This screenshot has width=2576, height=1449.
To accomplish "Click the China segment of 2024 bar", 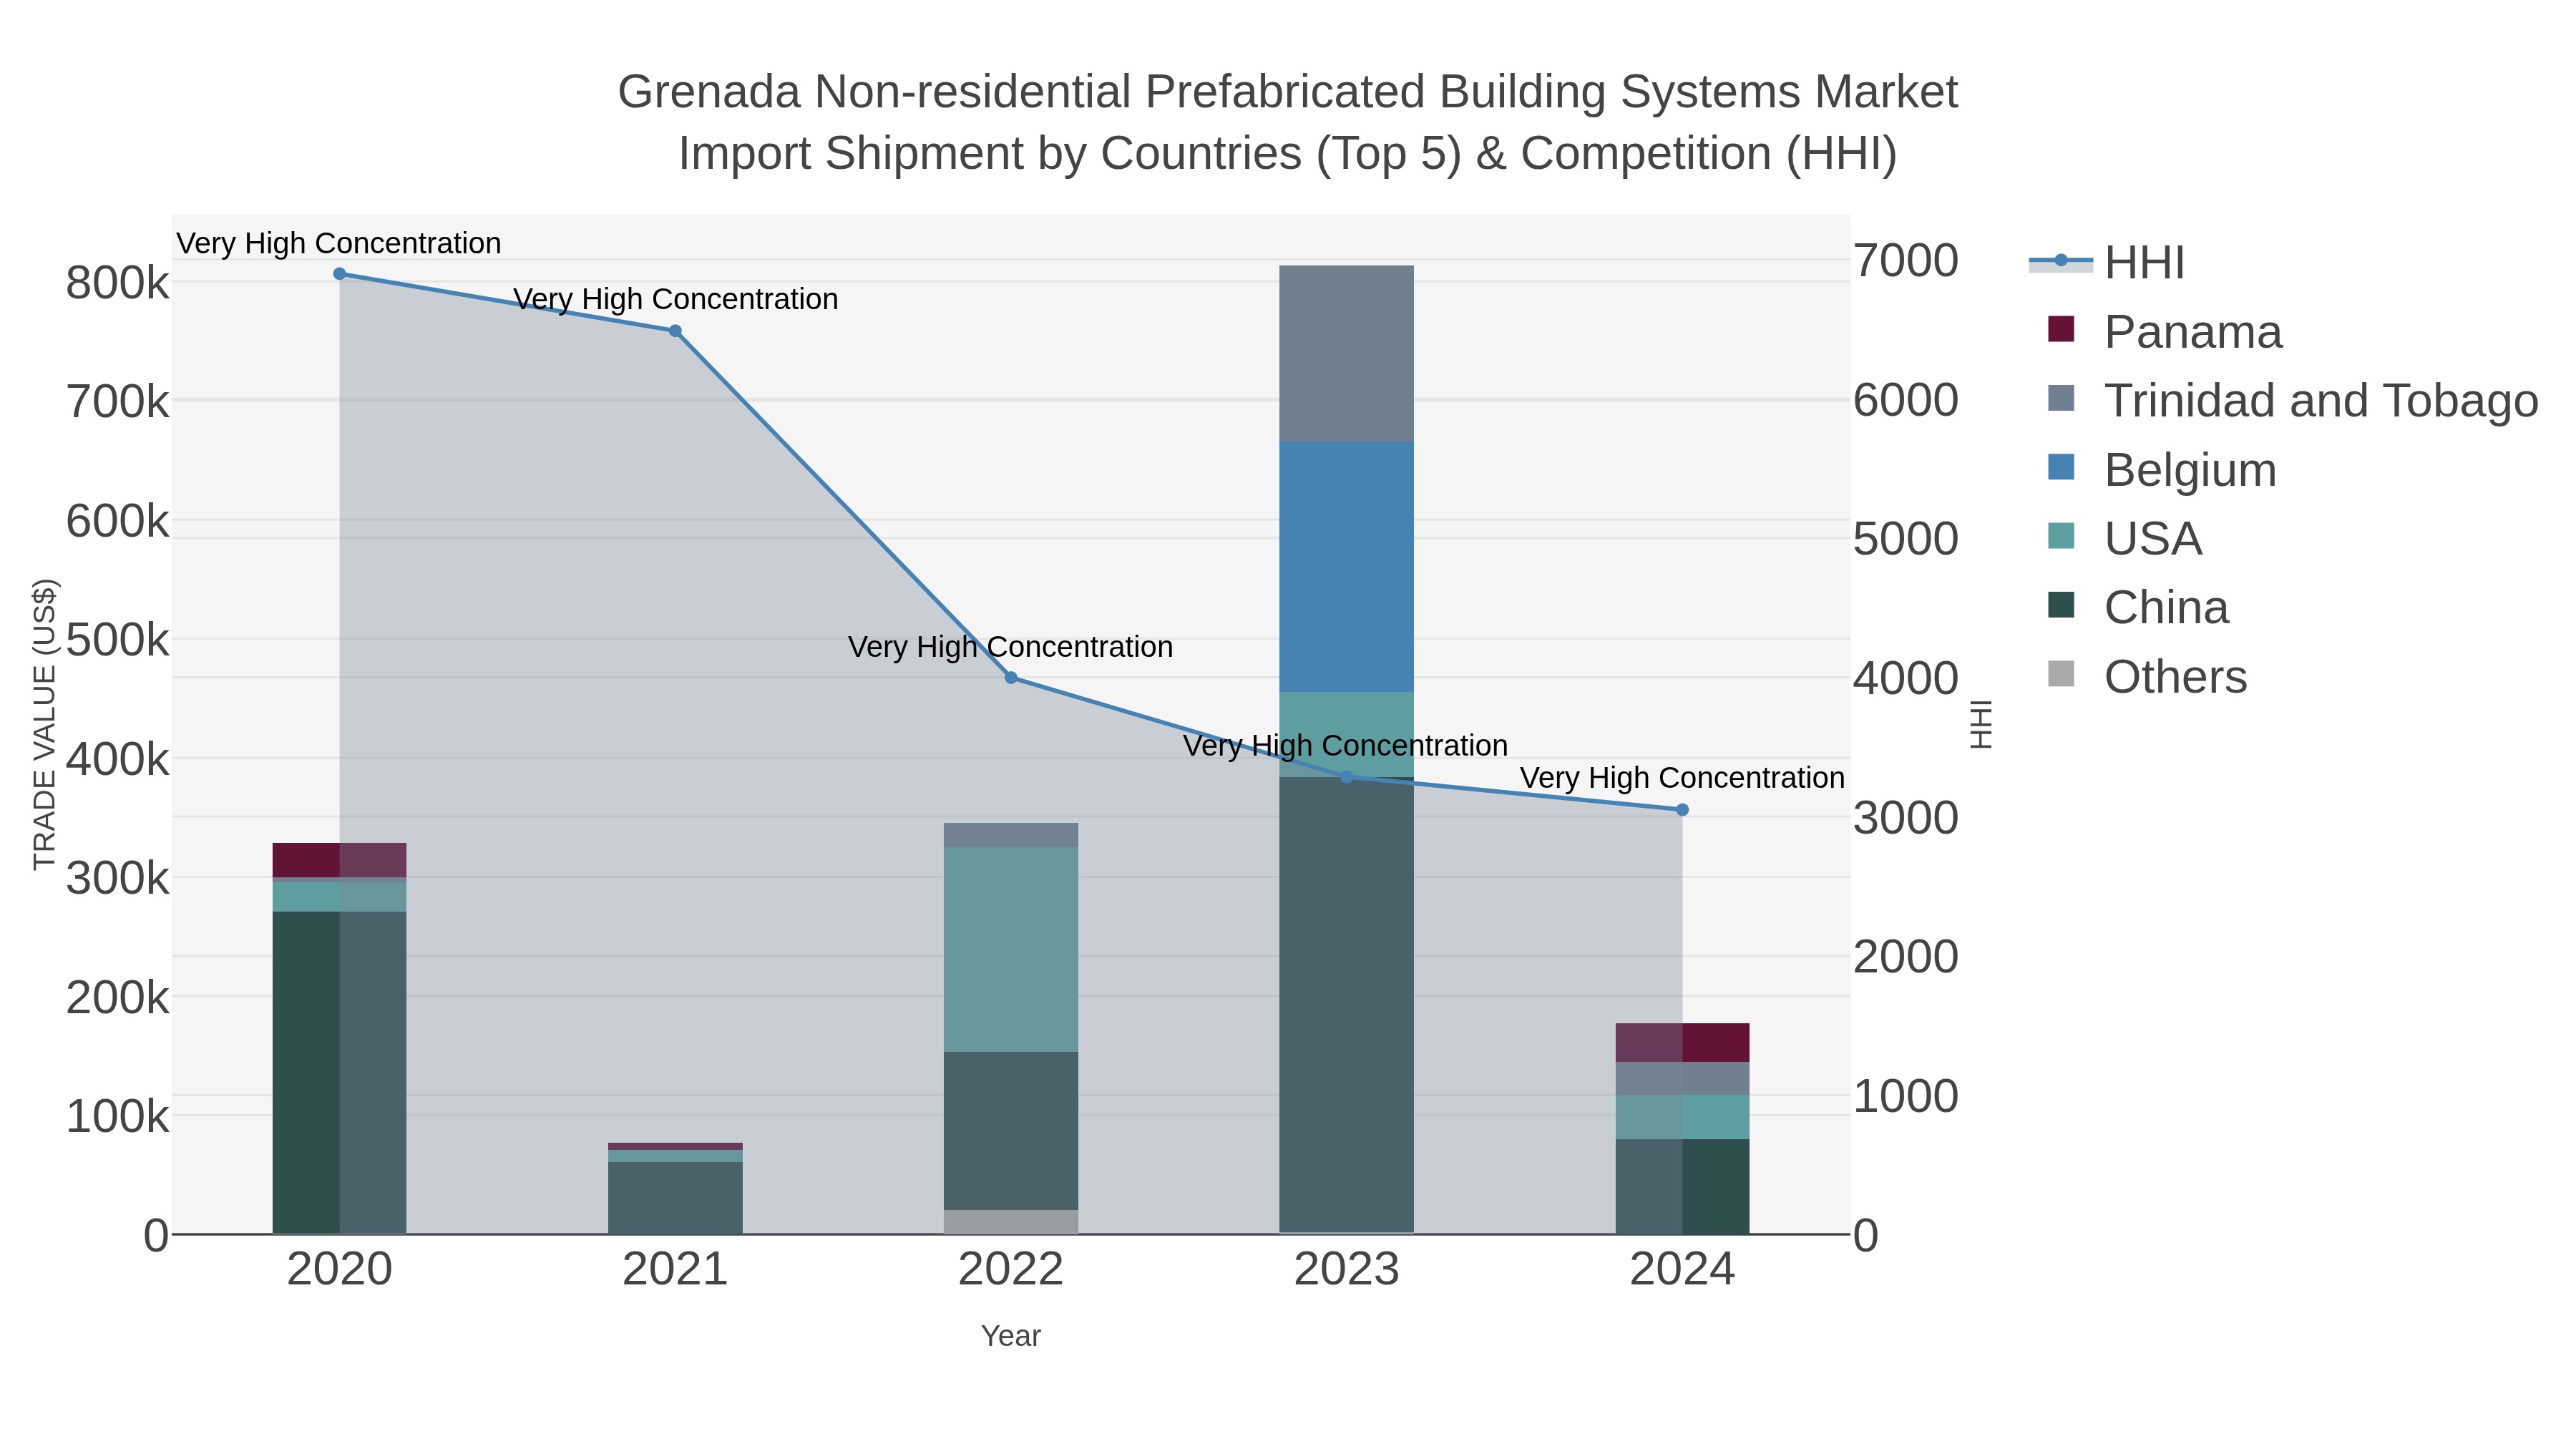I will click(x=1682, y=1187).
